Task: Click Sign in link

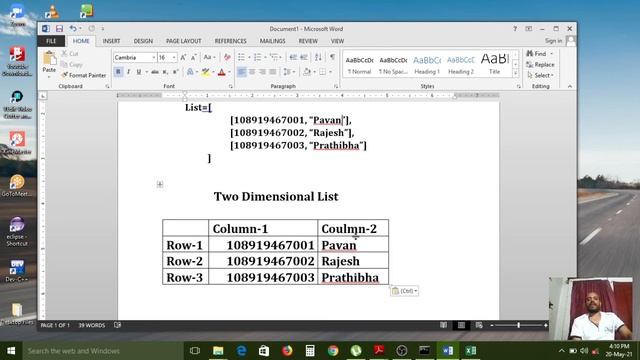Action: 553,41
